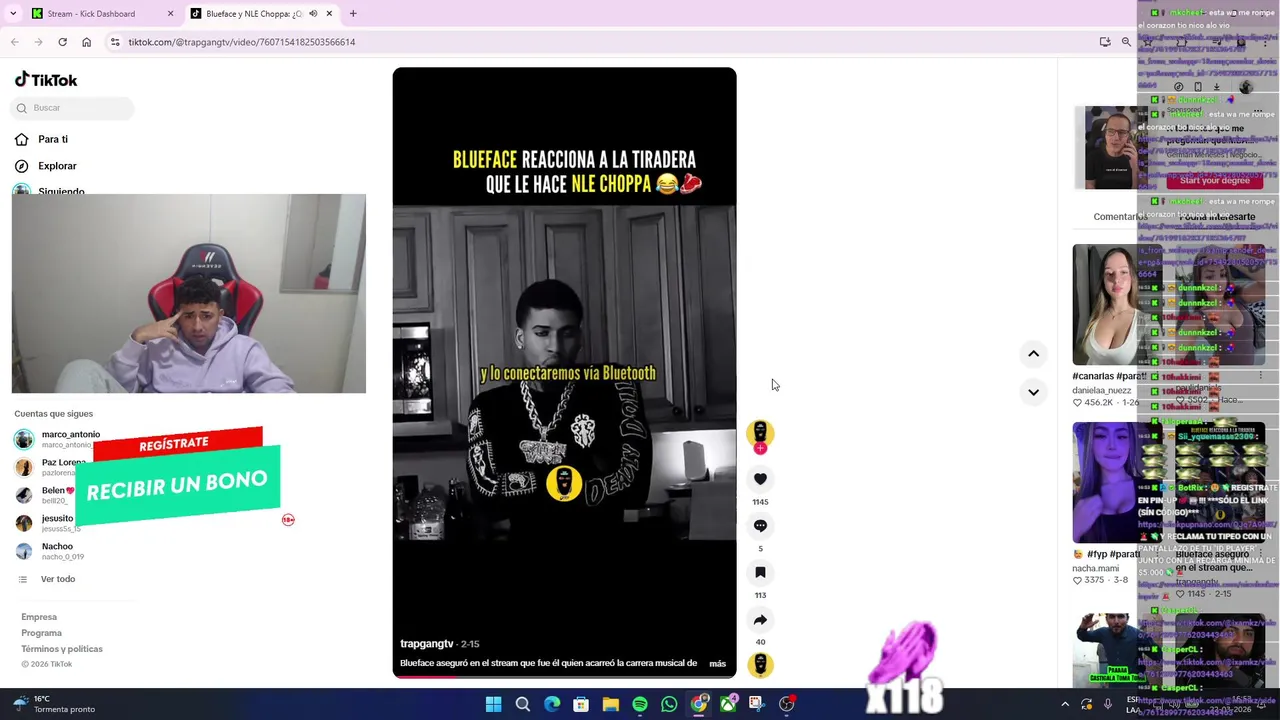Share the video using the arrow icon
Screen dimensions: 1280x720
[x=760, y=620]
